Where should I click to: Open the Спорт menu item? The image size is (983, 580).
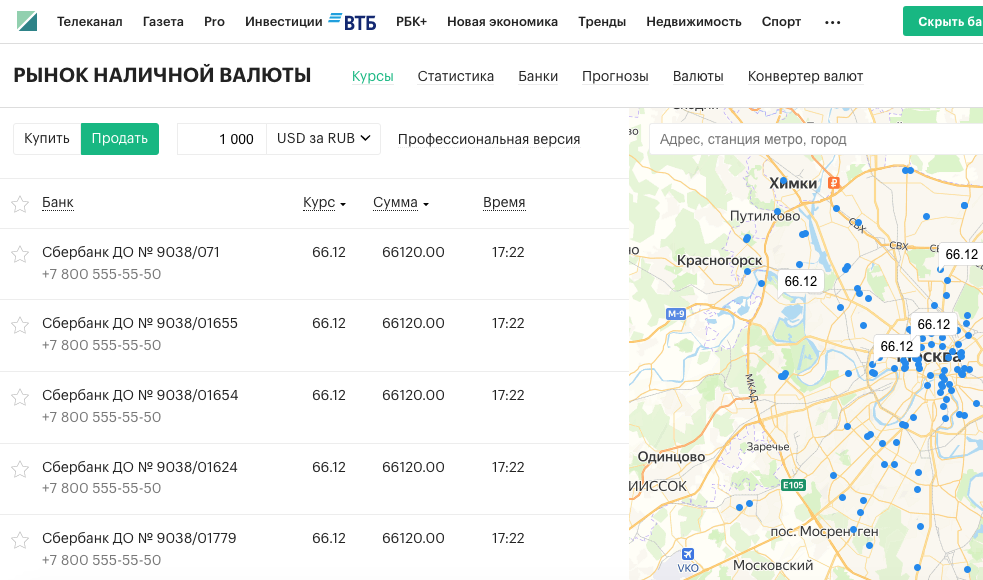click(781, 21)
